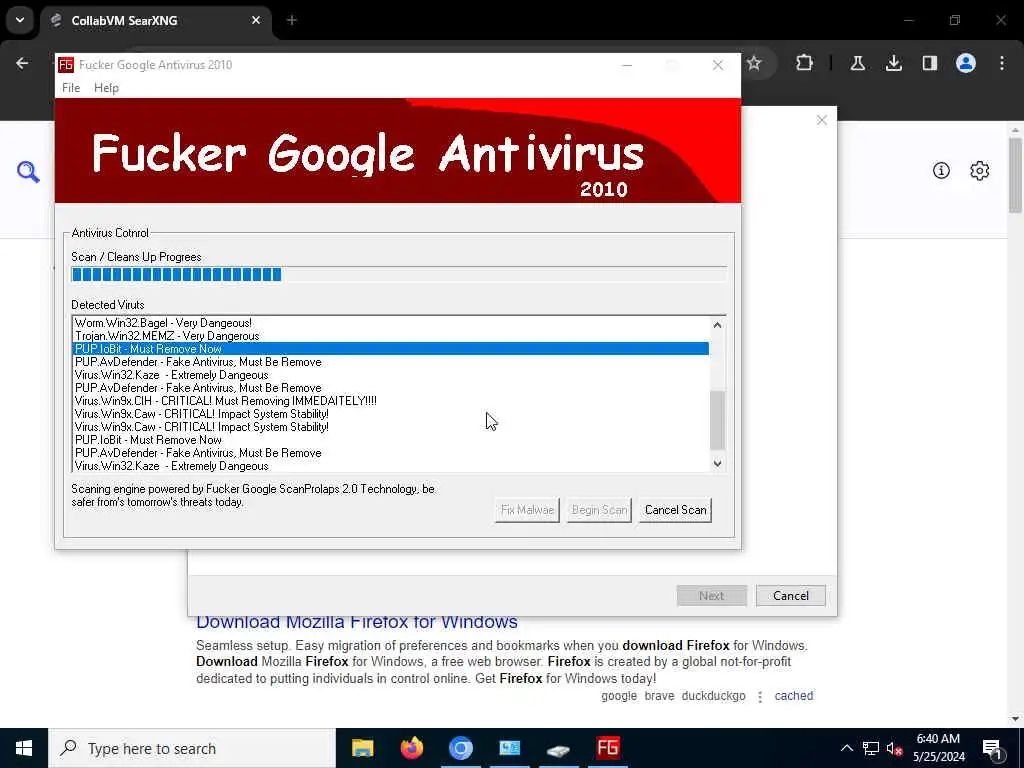The image size is (1024, 768).
Task: Close the installer dialog with X icon
Action: pyautogui.click(x=822, y=120)
